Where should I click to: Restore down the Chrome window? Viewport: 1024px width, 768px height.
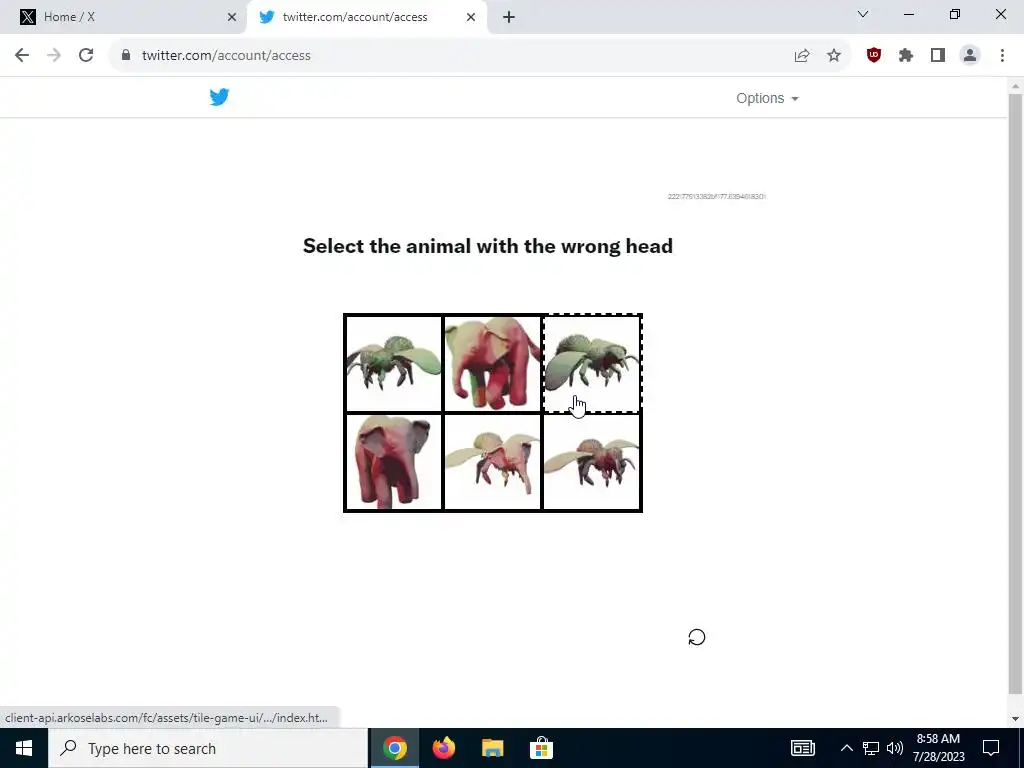(x=955, y=14)
